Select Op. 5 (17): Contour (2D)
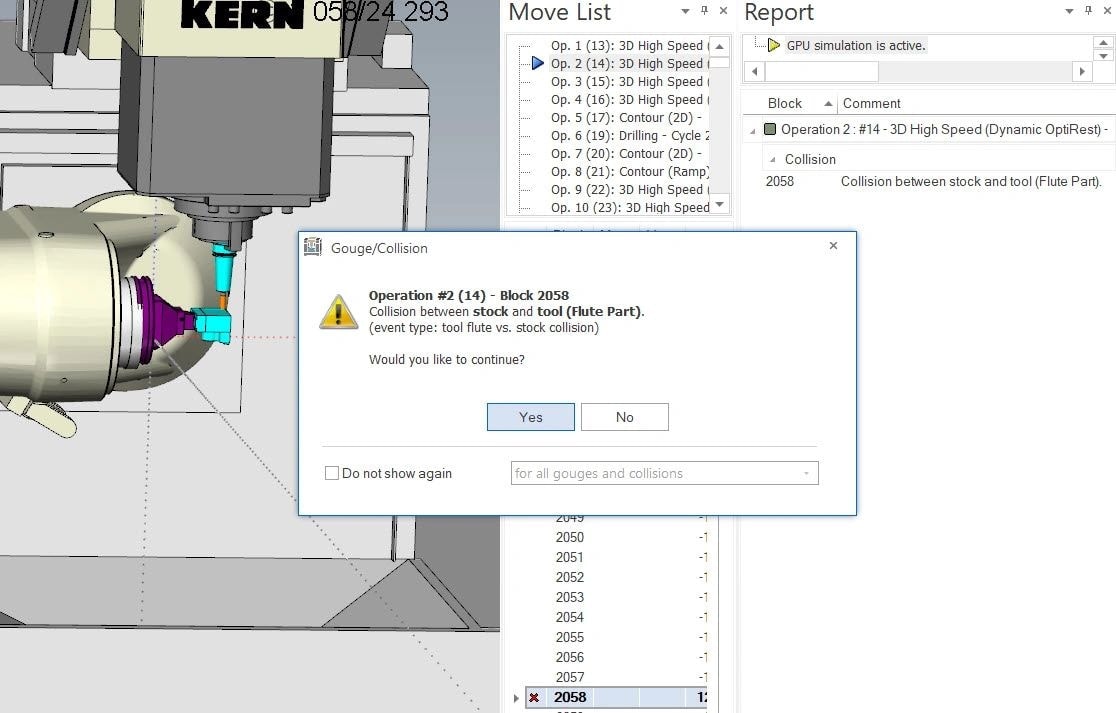This screenshot has height=713, width=1116. pyautogui.click(x=626, y=117)
